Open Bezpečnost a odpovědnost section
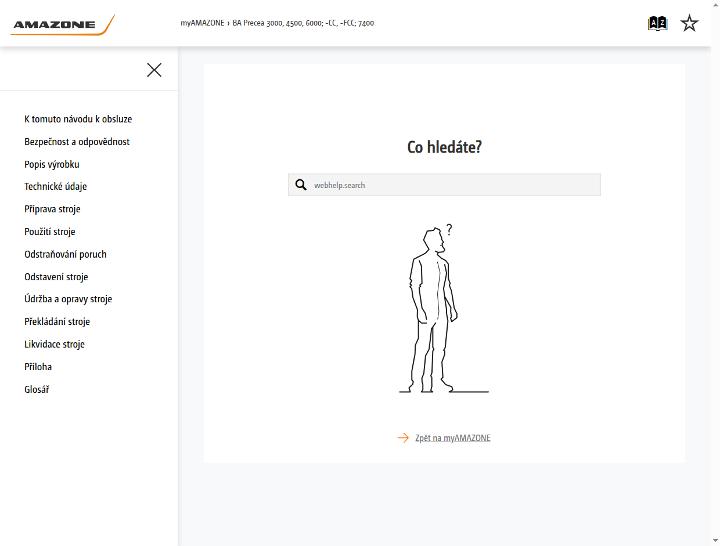This screenshot has height=546, width=720. (x=77, y=141)
